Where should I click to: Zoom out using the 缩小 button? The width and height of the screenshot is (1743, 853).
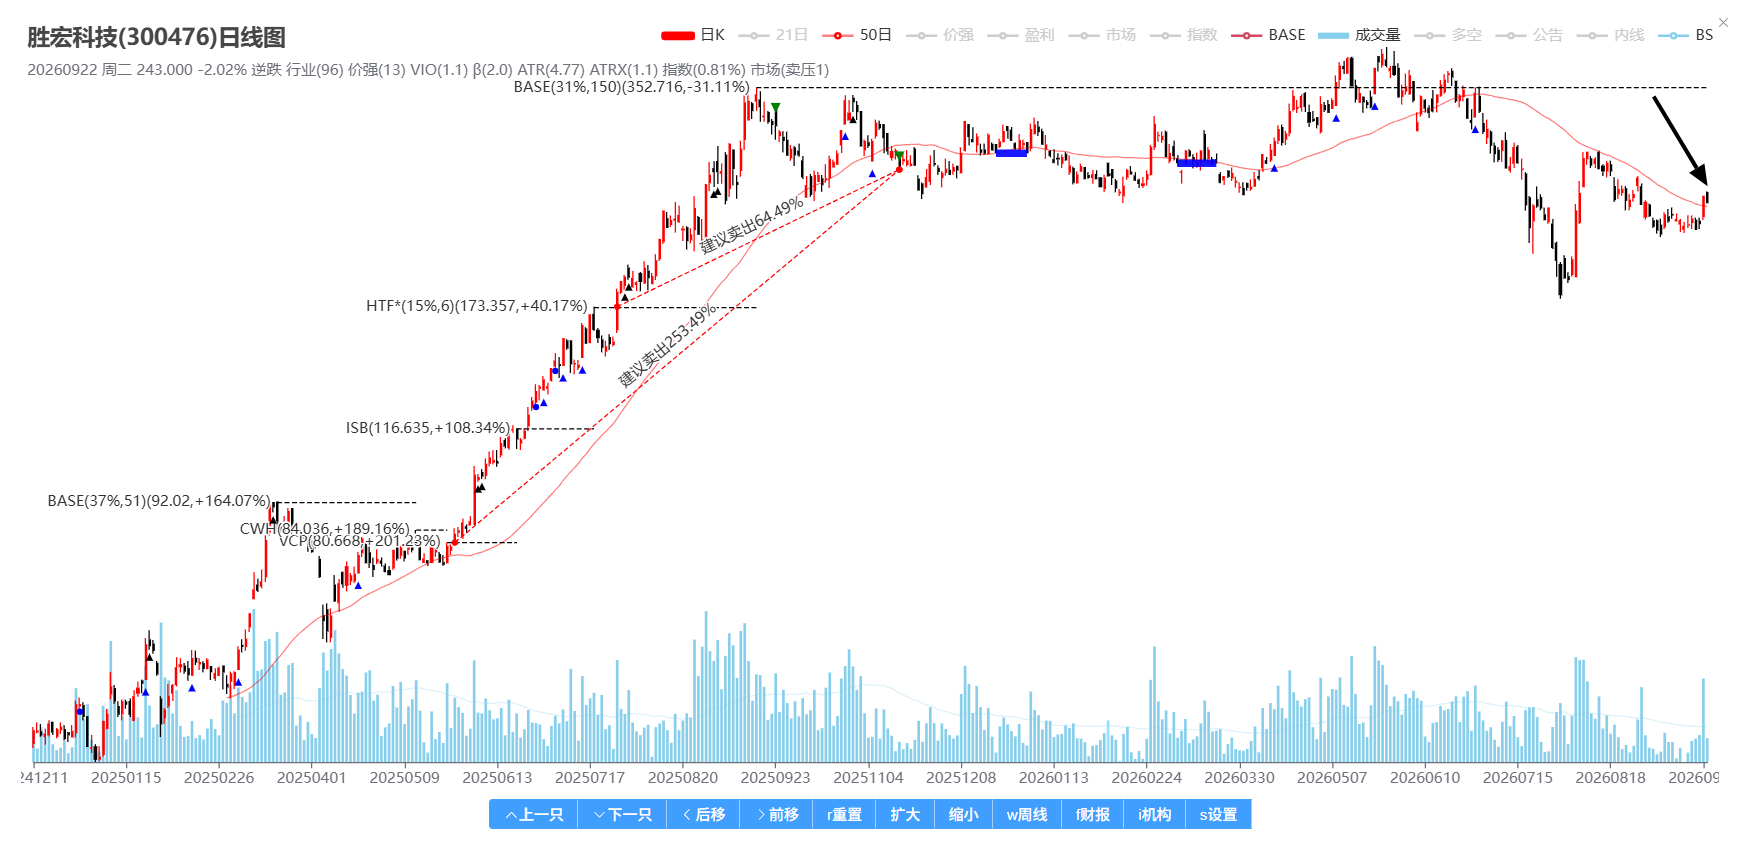[963, 815]
